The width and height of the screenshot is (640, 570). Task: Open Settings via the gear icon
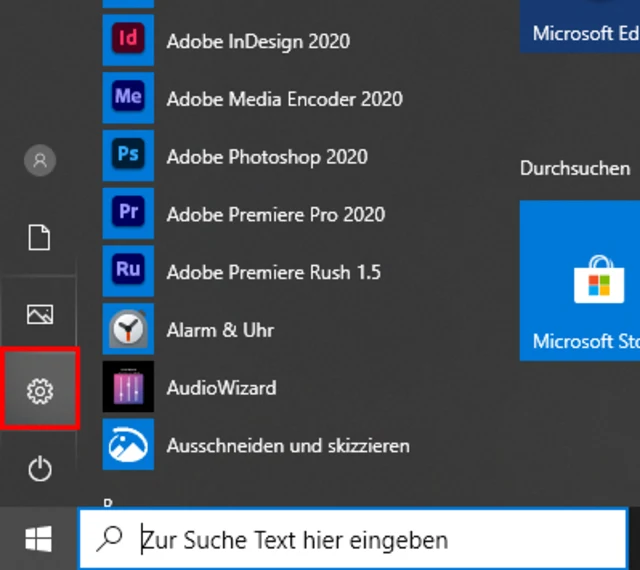coord(40,391)
